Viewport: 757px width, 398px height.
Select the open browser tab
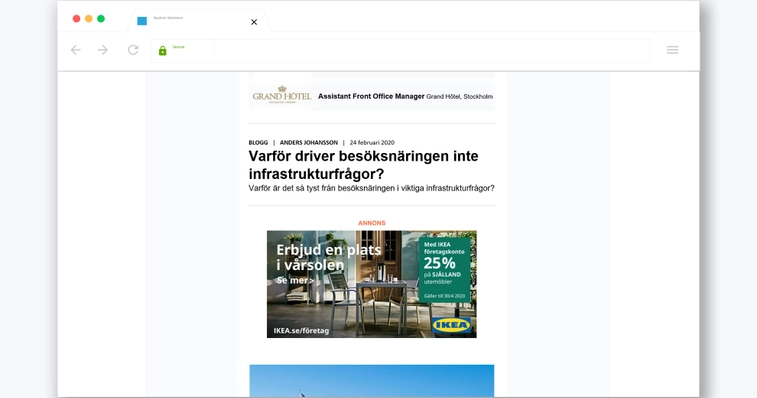coord(198,21)
